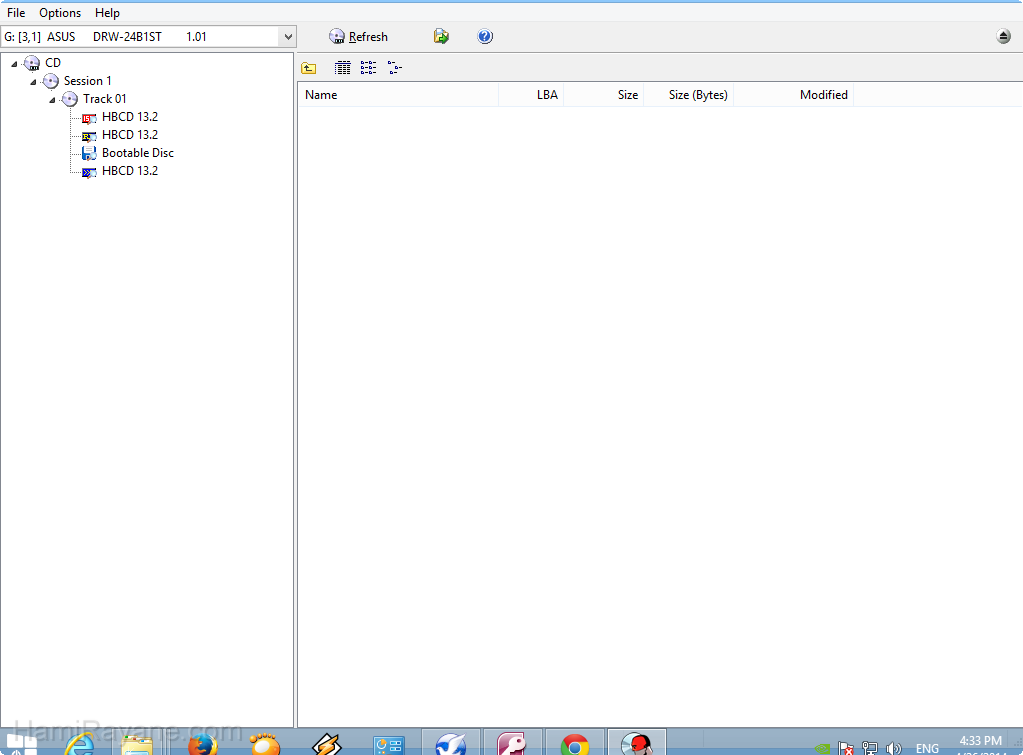Click the IsoBuster taskbar icon
This screenshot has height=755, width=1023.
(637, 743)
